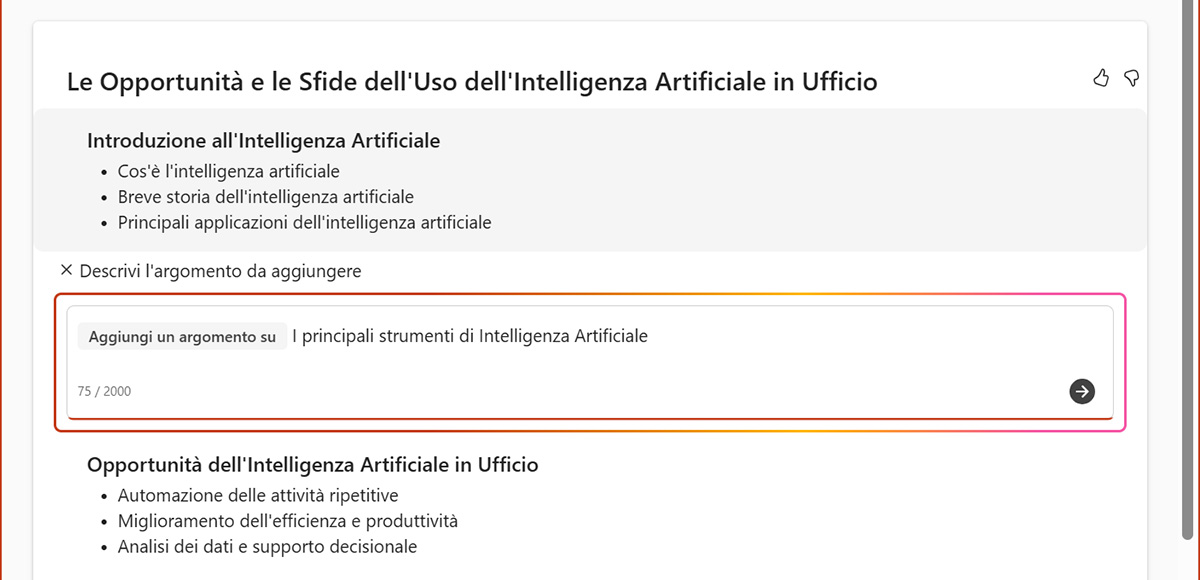Click 'Principali applicazioni dell'intelligenza artificiale' item
This screenshot has height=580, width=1200.
tap(305, 222)
